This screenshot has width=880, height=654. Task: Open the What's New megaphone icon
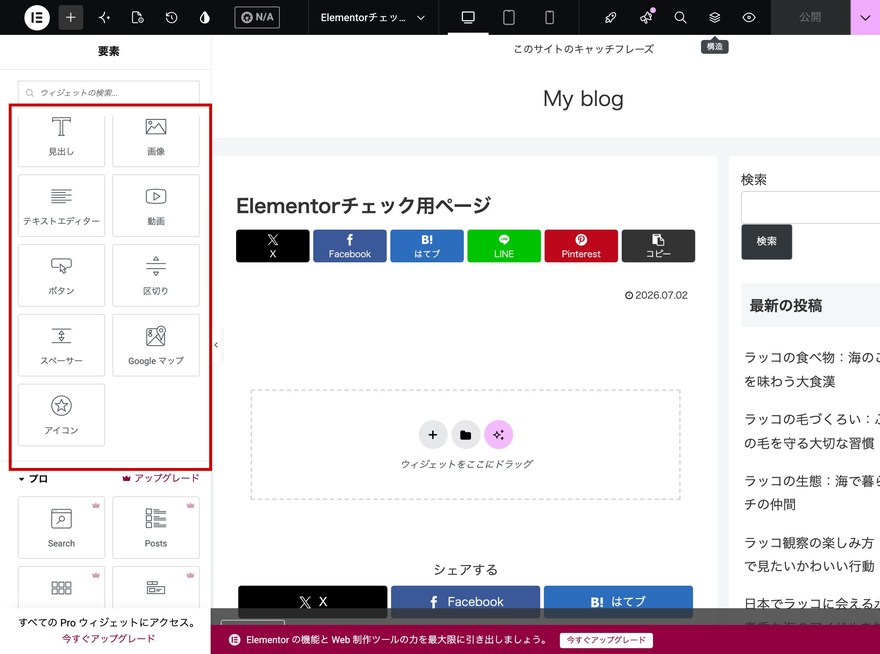pyautogui.click(x=646, y=17)
